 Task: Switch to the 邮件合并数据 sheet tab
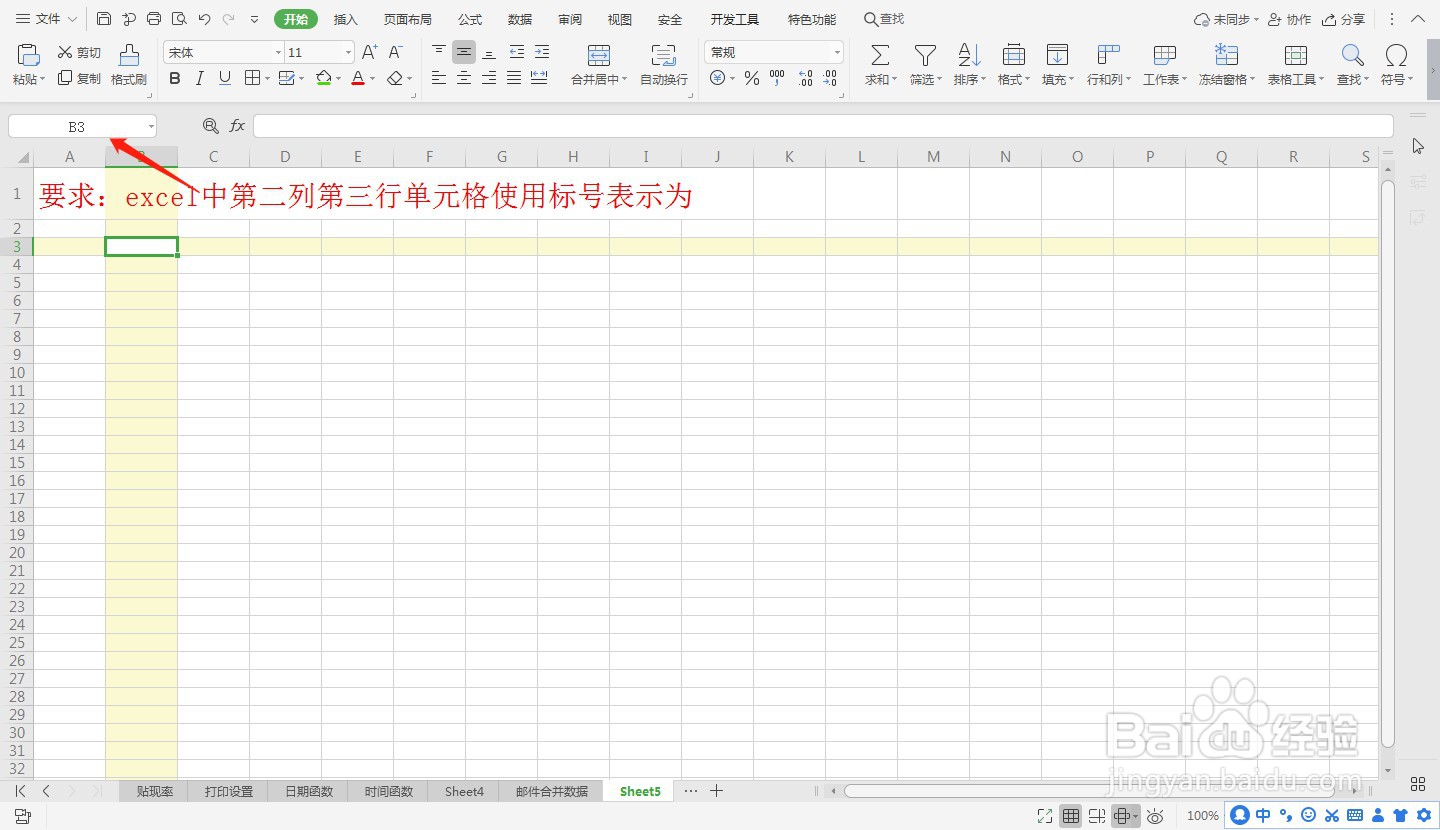point(552,790)
